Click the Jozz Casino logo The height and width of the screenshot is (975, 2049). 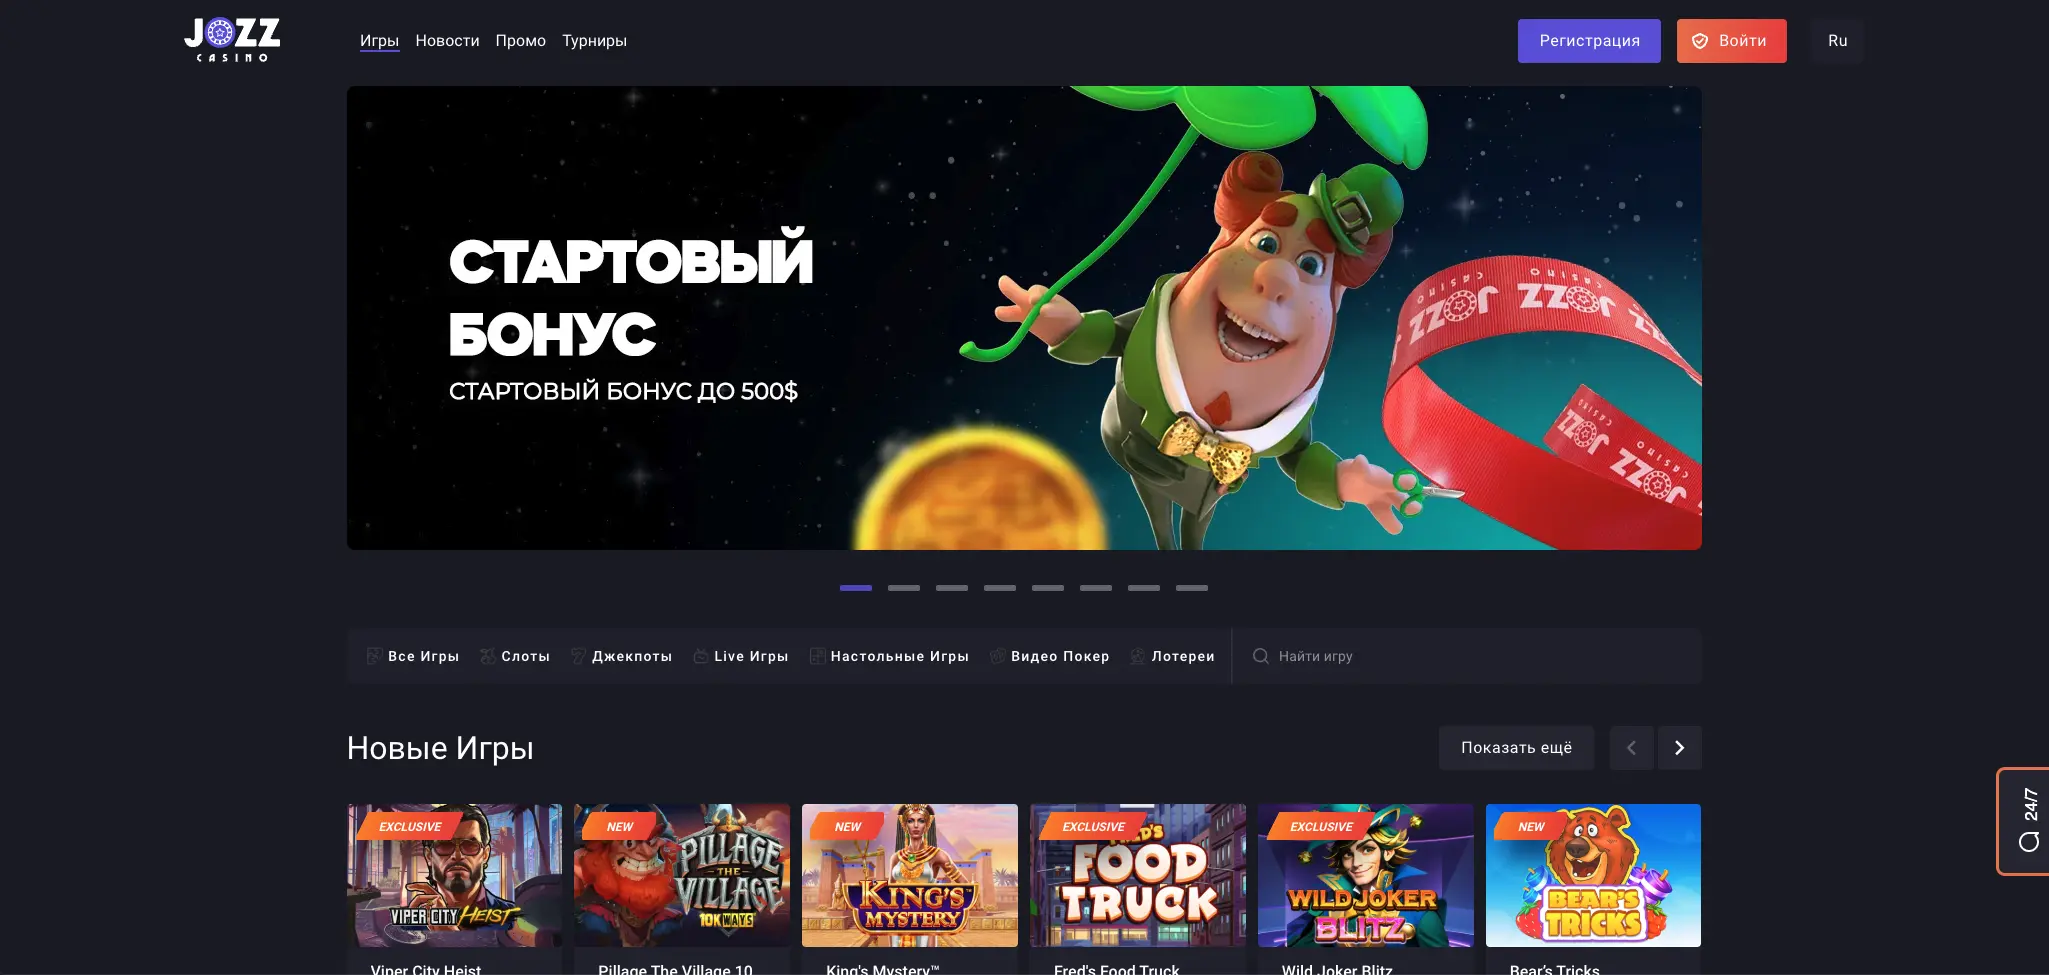(232, 40)
